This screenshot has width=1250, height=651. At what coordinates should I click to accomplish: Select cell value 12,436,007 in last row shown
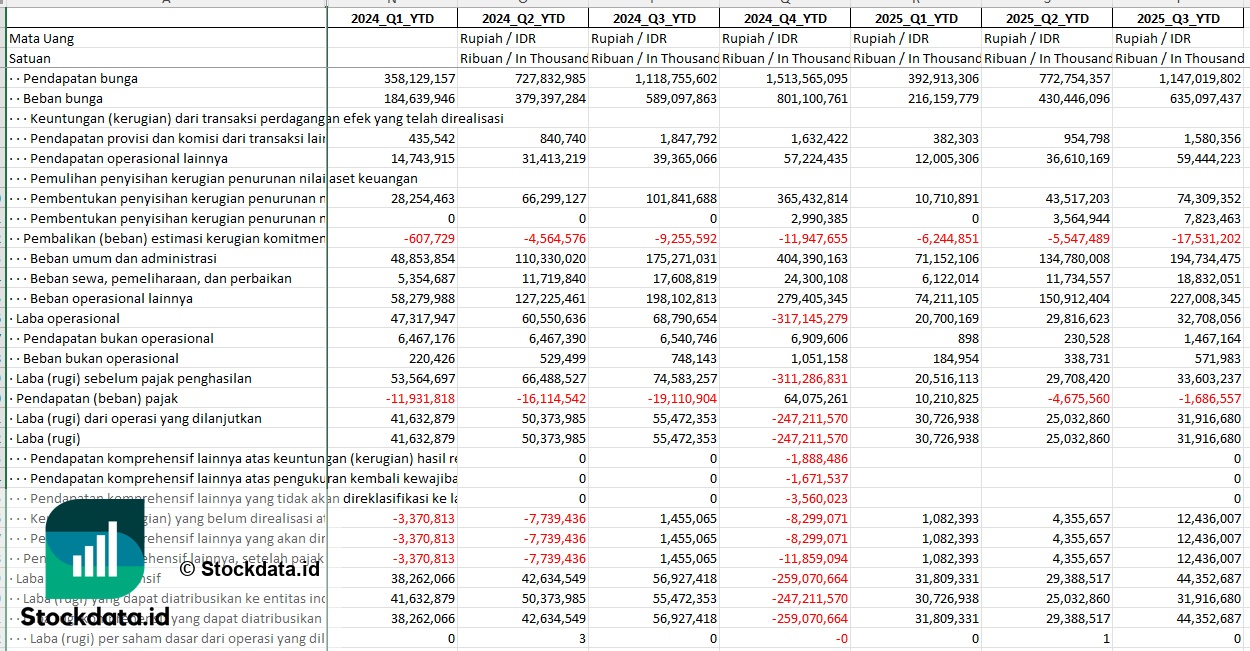[x=1207, y=558]
